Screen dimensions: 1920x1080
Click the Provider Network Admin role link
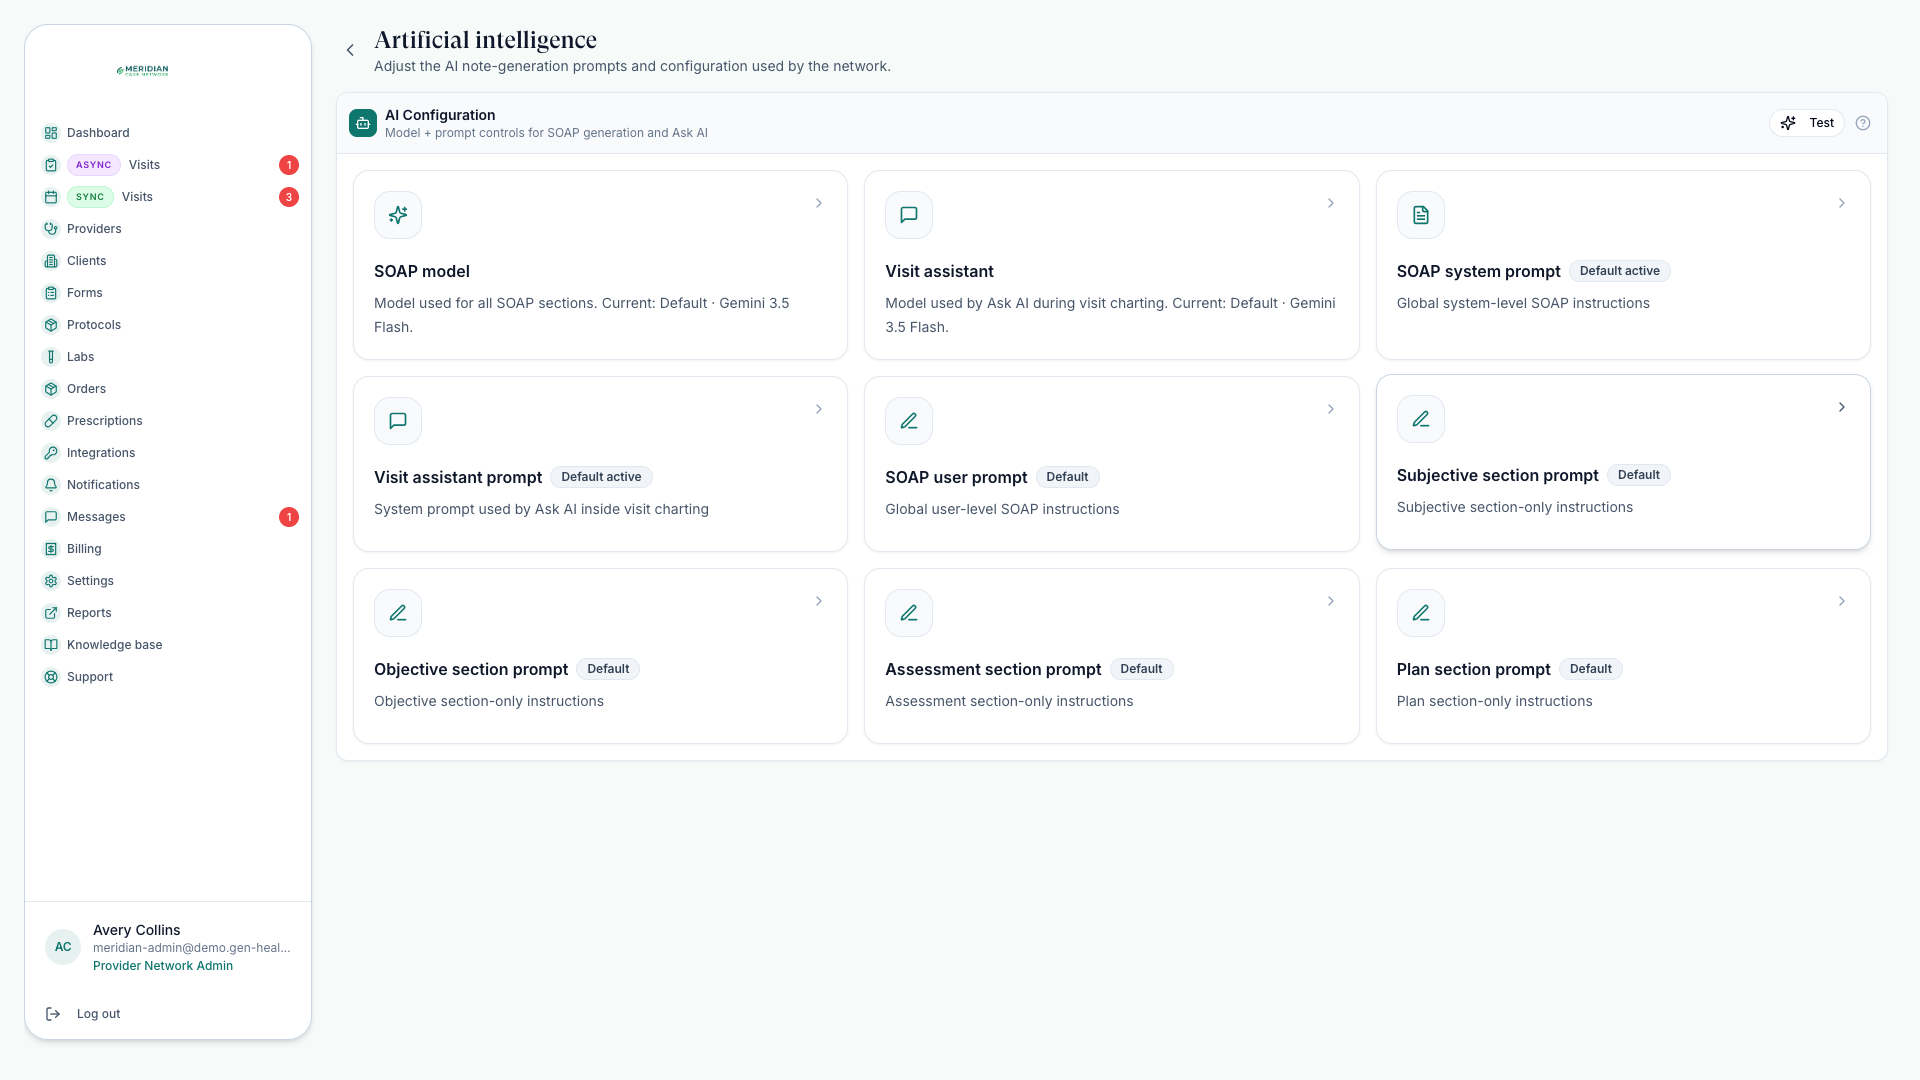pyautogui.click(x=163, y=966)
